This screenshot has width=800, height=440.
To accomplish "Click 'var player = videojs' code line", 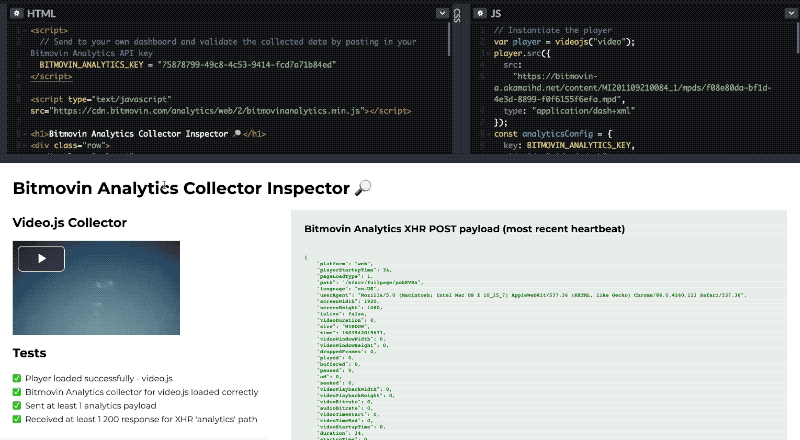I will (x=564, y=42).
